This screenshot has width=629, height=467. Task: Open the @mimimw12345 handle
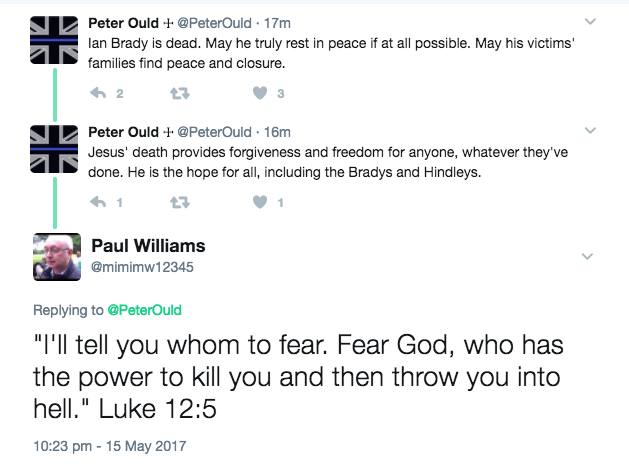[x=142, y=266]
